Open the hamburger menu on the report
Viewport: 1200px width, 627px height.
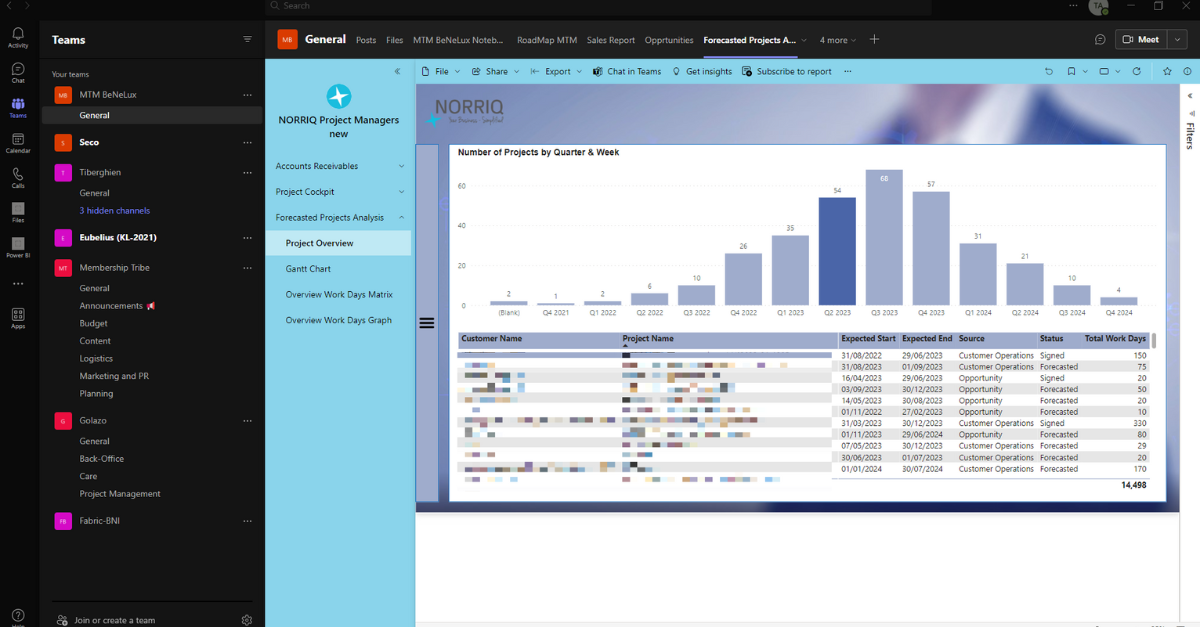[427, 323]
